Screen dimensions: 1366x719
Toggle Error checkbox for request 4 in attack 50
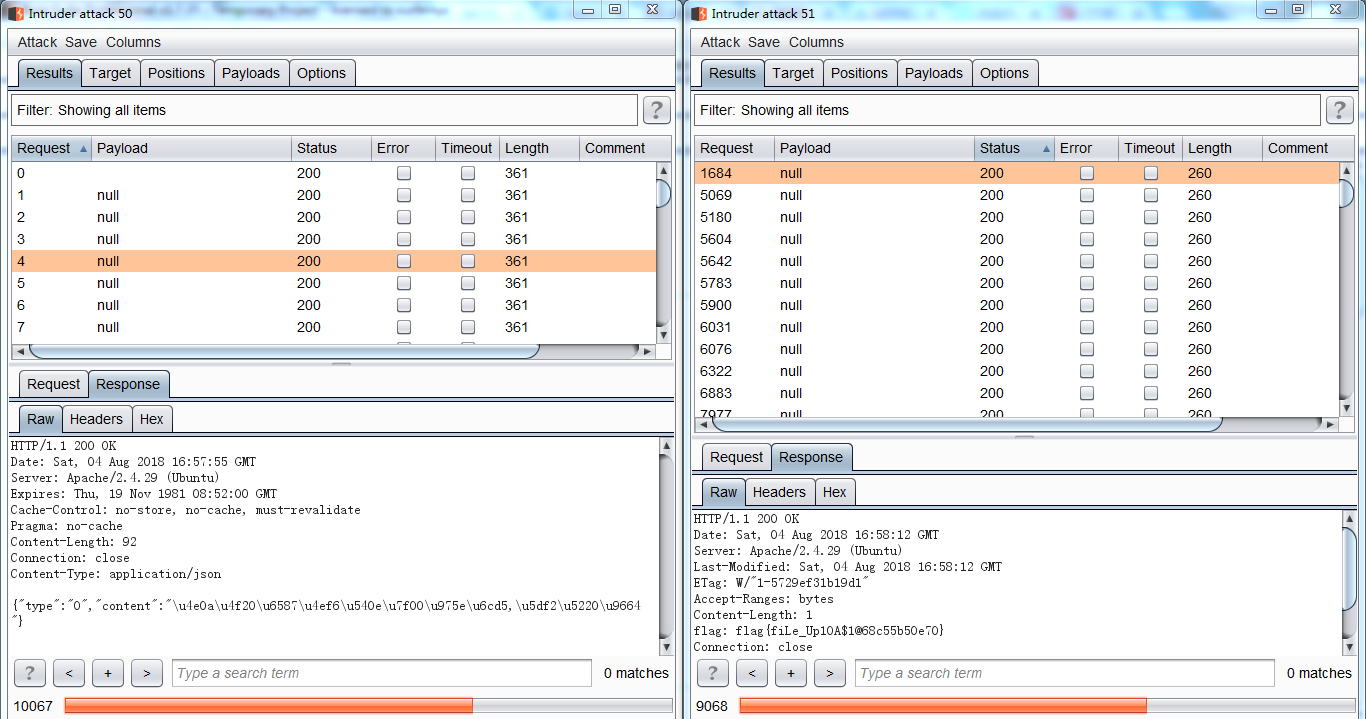pos(404,261)
